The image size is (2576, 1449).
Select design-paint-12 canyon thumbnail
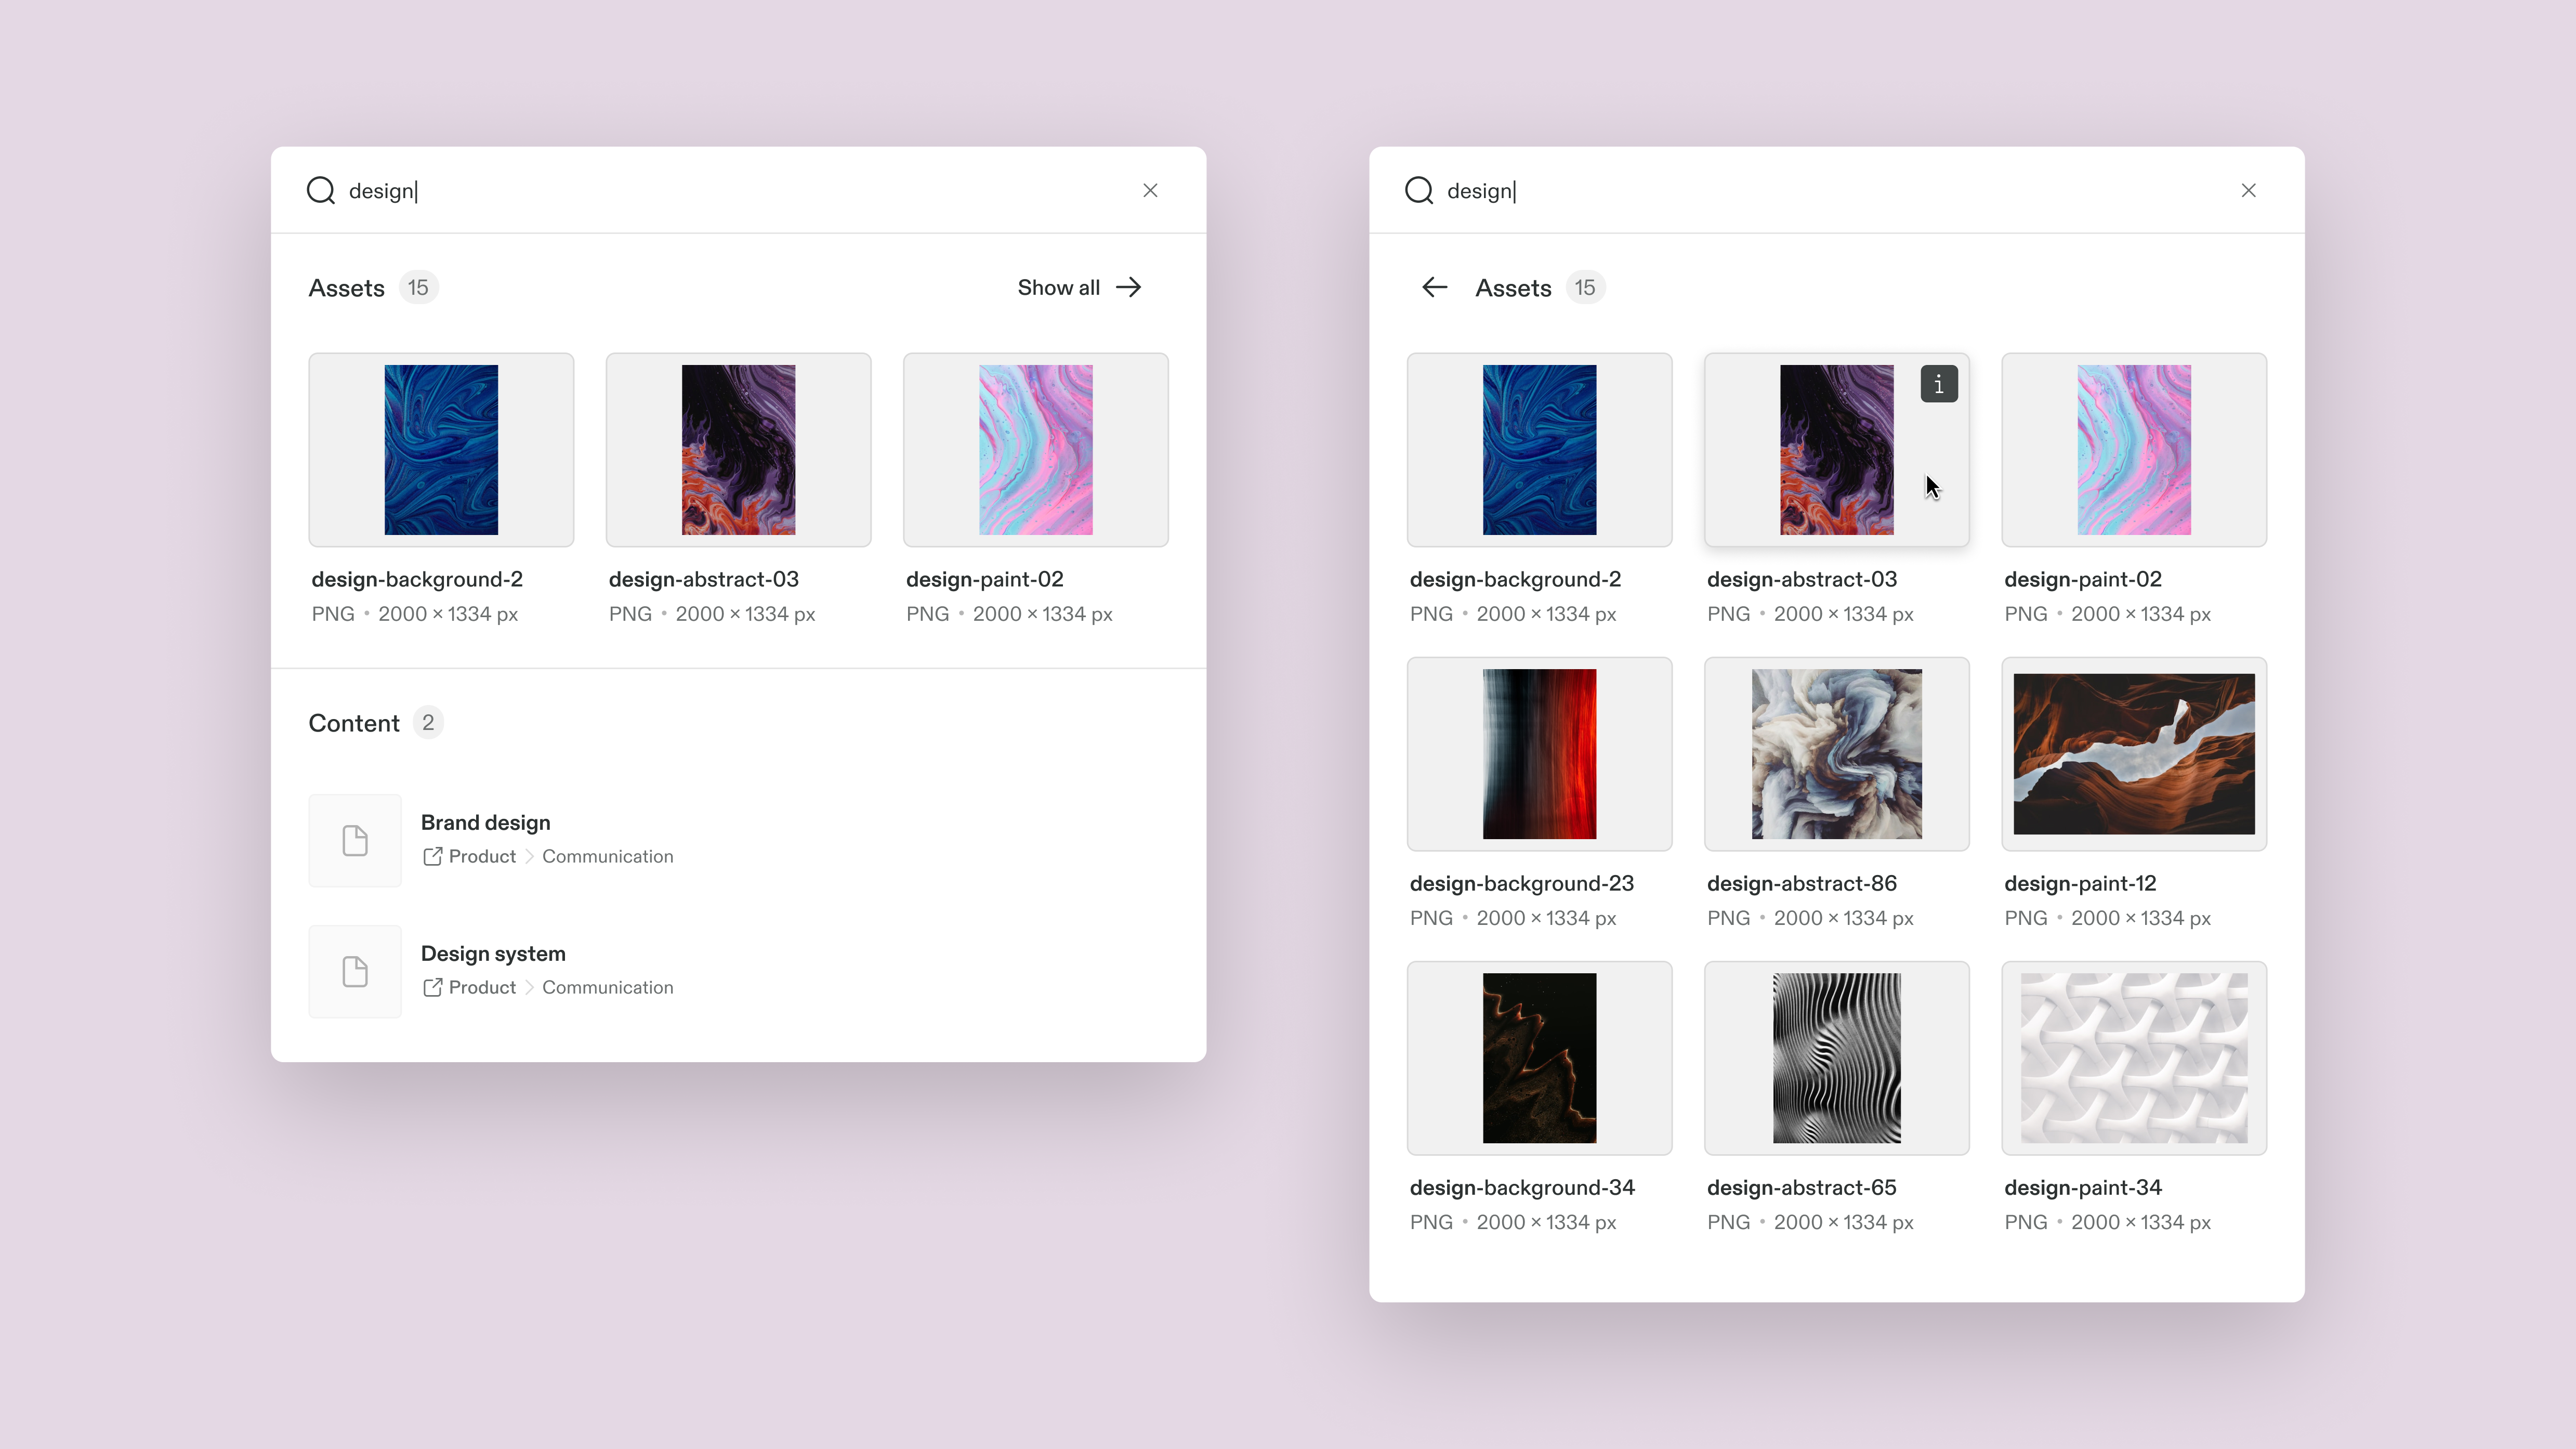point(2133,754)
